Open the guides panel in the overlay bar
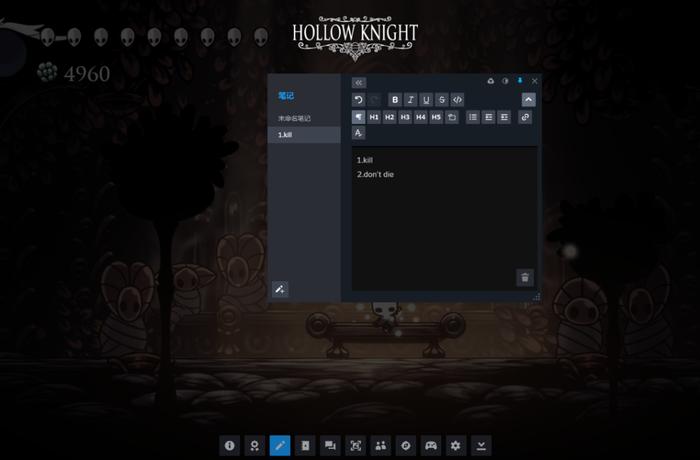The height and width of the screenshot is (460, 700). (305, 445)
